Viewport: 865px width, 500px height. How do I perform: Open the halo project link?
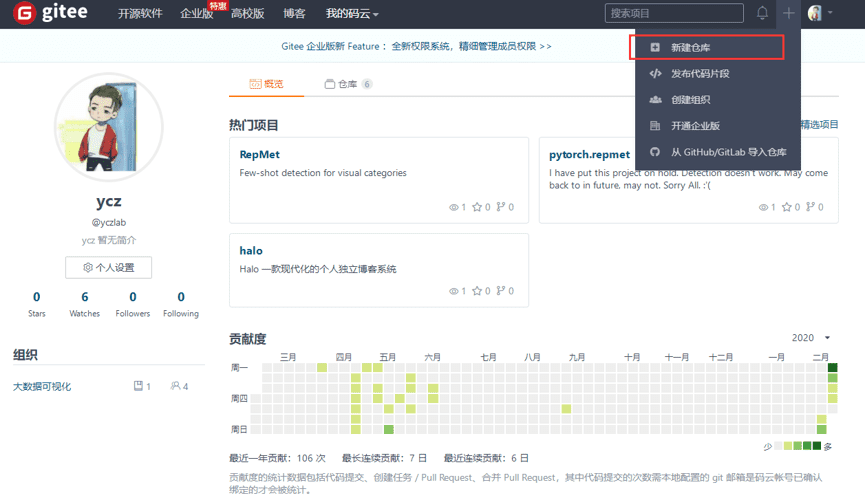pos(251,251)
